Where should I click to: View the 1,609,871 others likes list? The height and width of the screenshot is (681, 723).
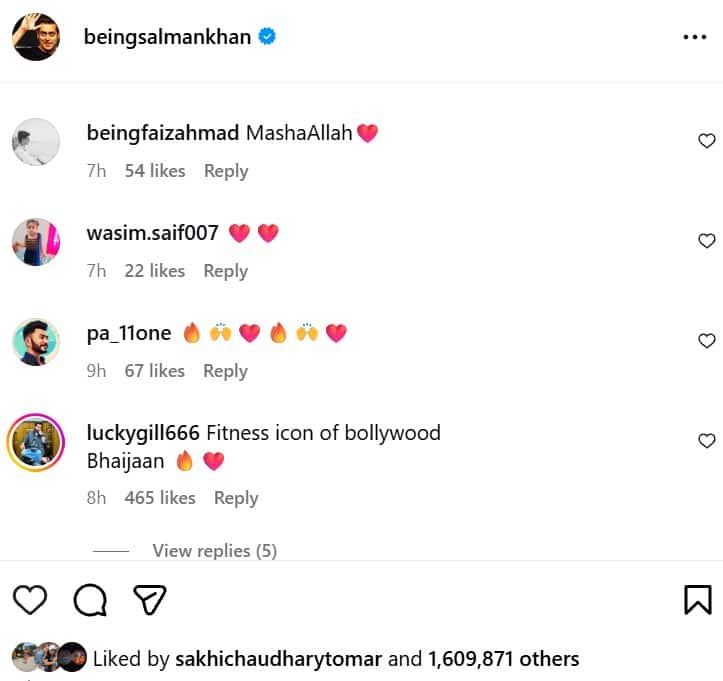503,659
